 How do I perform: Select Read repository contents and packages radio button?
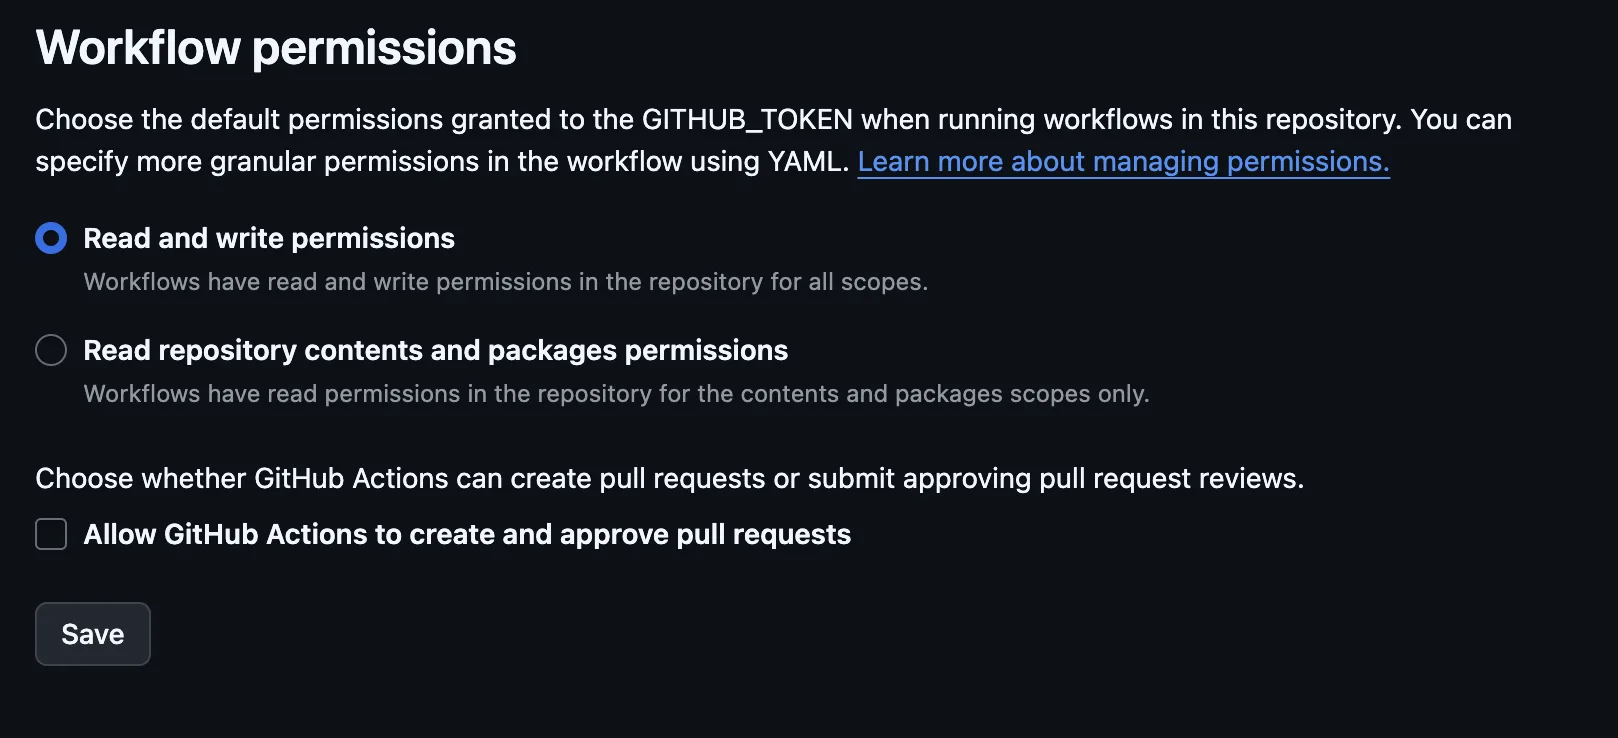tap(51, 350)
